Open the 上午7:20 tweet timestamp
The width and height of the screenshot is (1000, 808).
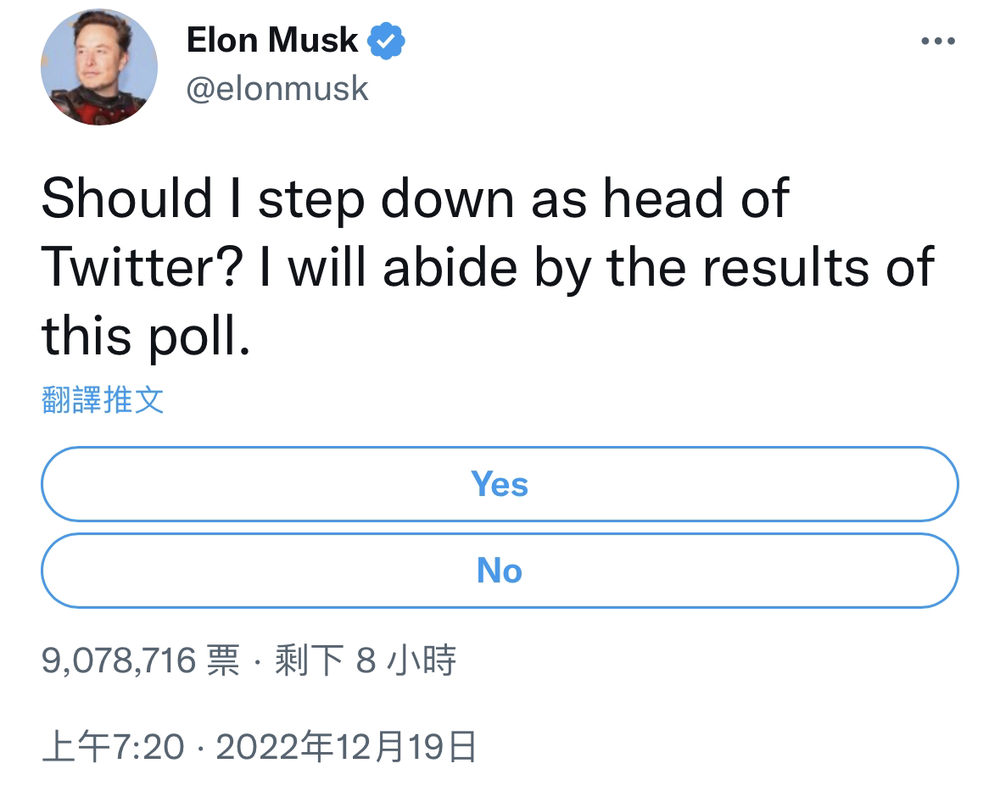(x=113, y=747)
